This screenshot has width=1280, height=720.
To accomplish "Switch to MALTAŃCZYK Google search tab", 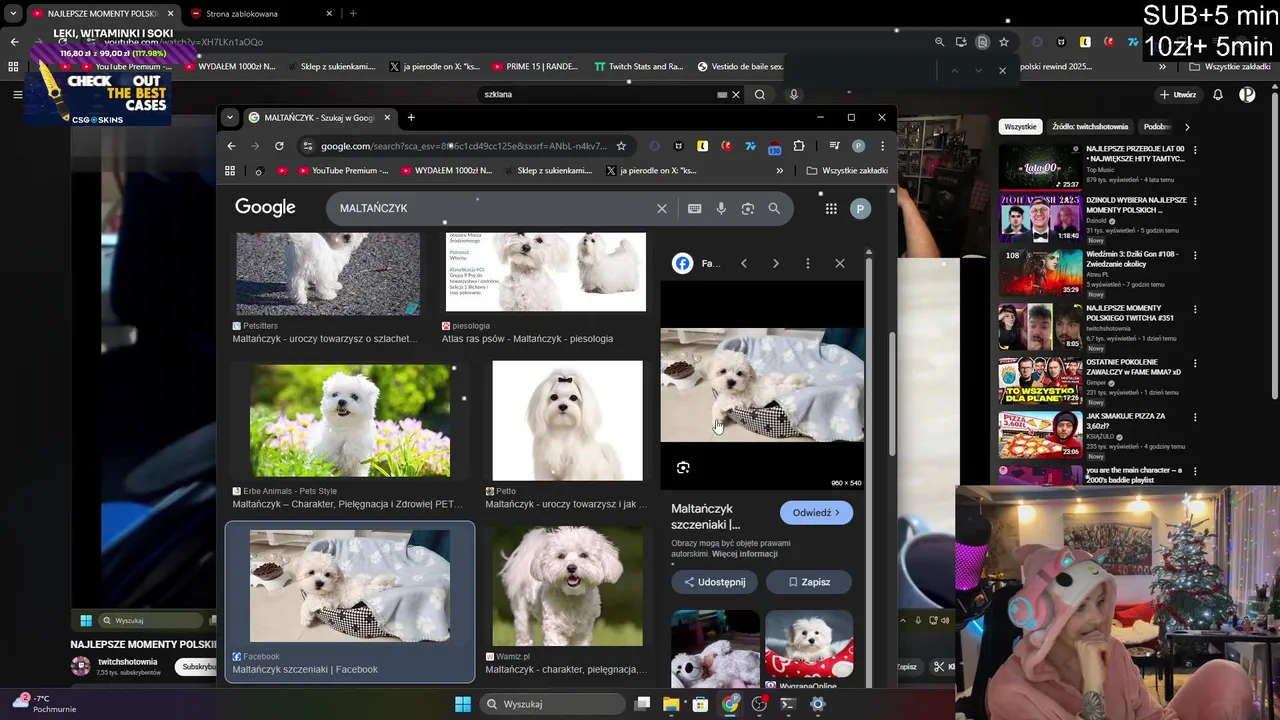I will coord(319,117).
